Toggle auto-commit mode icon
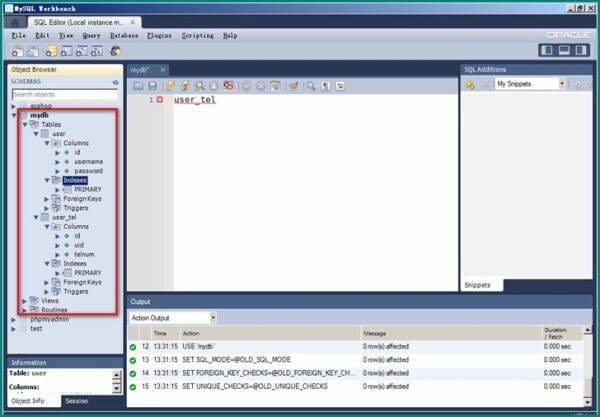 (x=275, y=86)
